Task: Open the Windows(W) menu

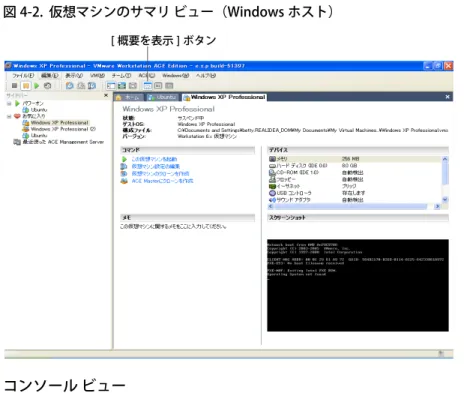Action: [x=176, y=76]
